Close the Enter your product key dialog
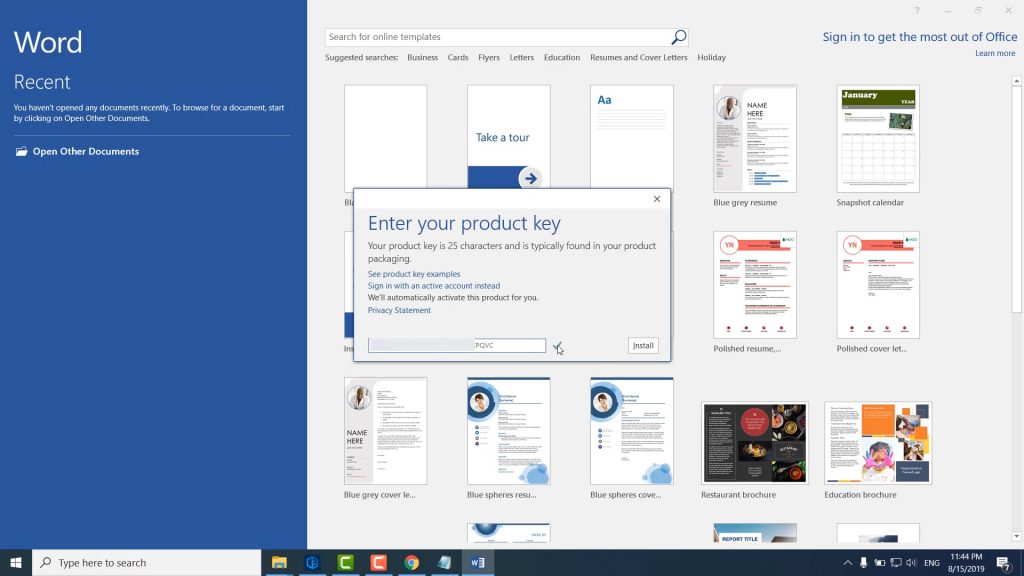 (657, 199)
